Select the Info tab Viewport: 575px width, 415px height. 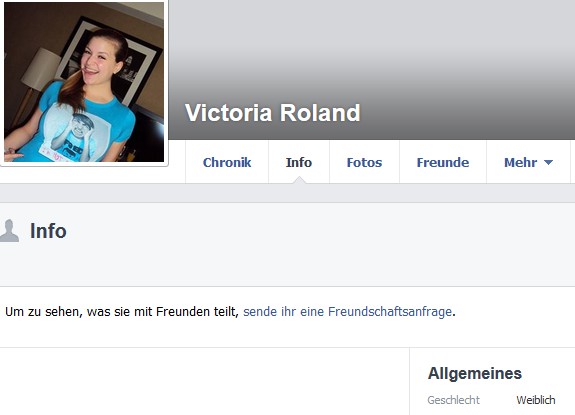[299, 162]
